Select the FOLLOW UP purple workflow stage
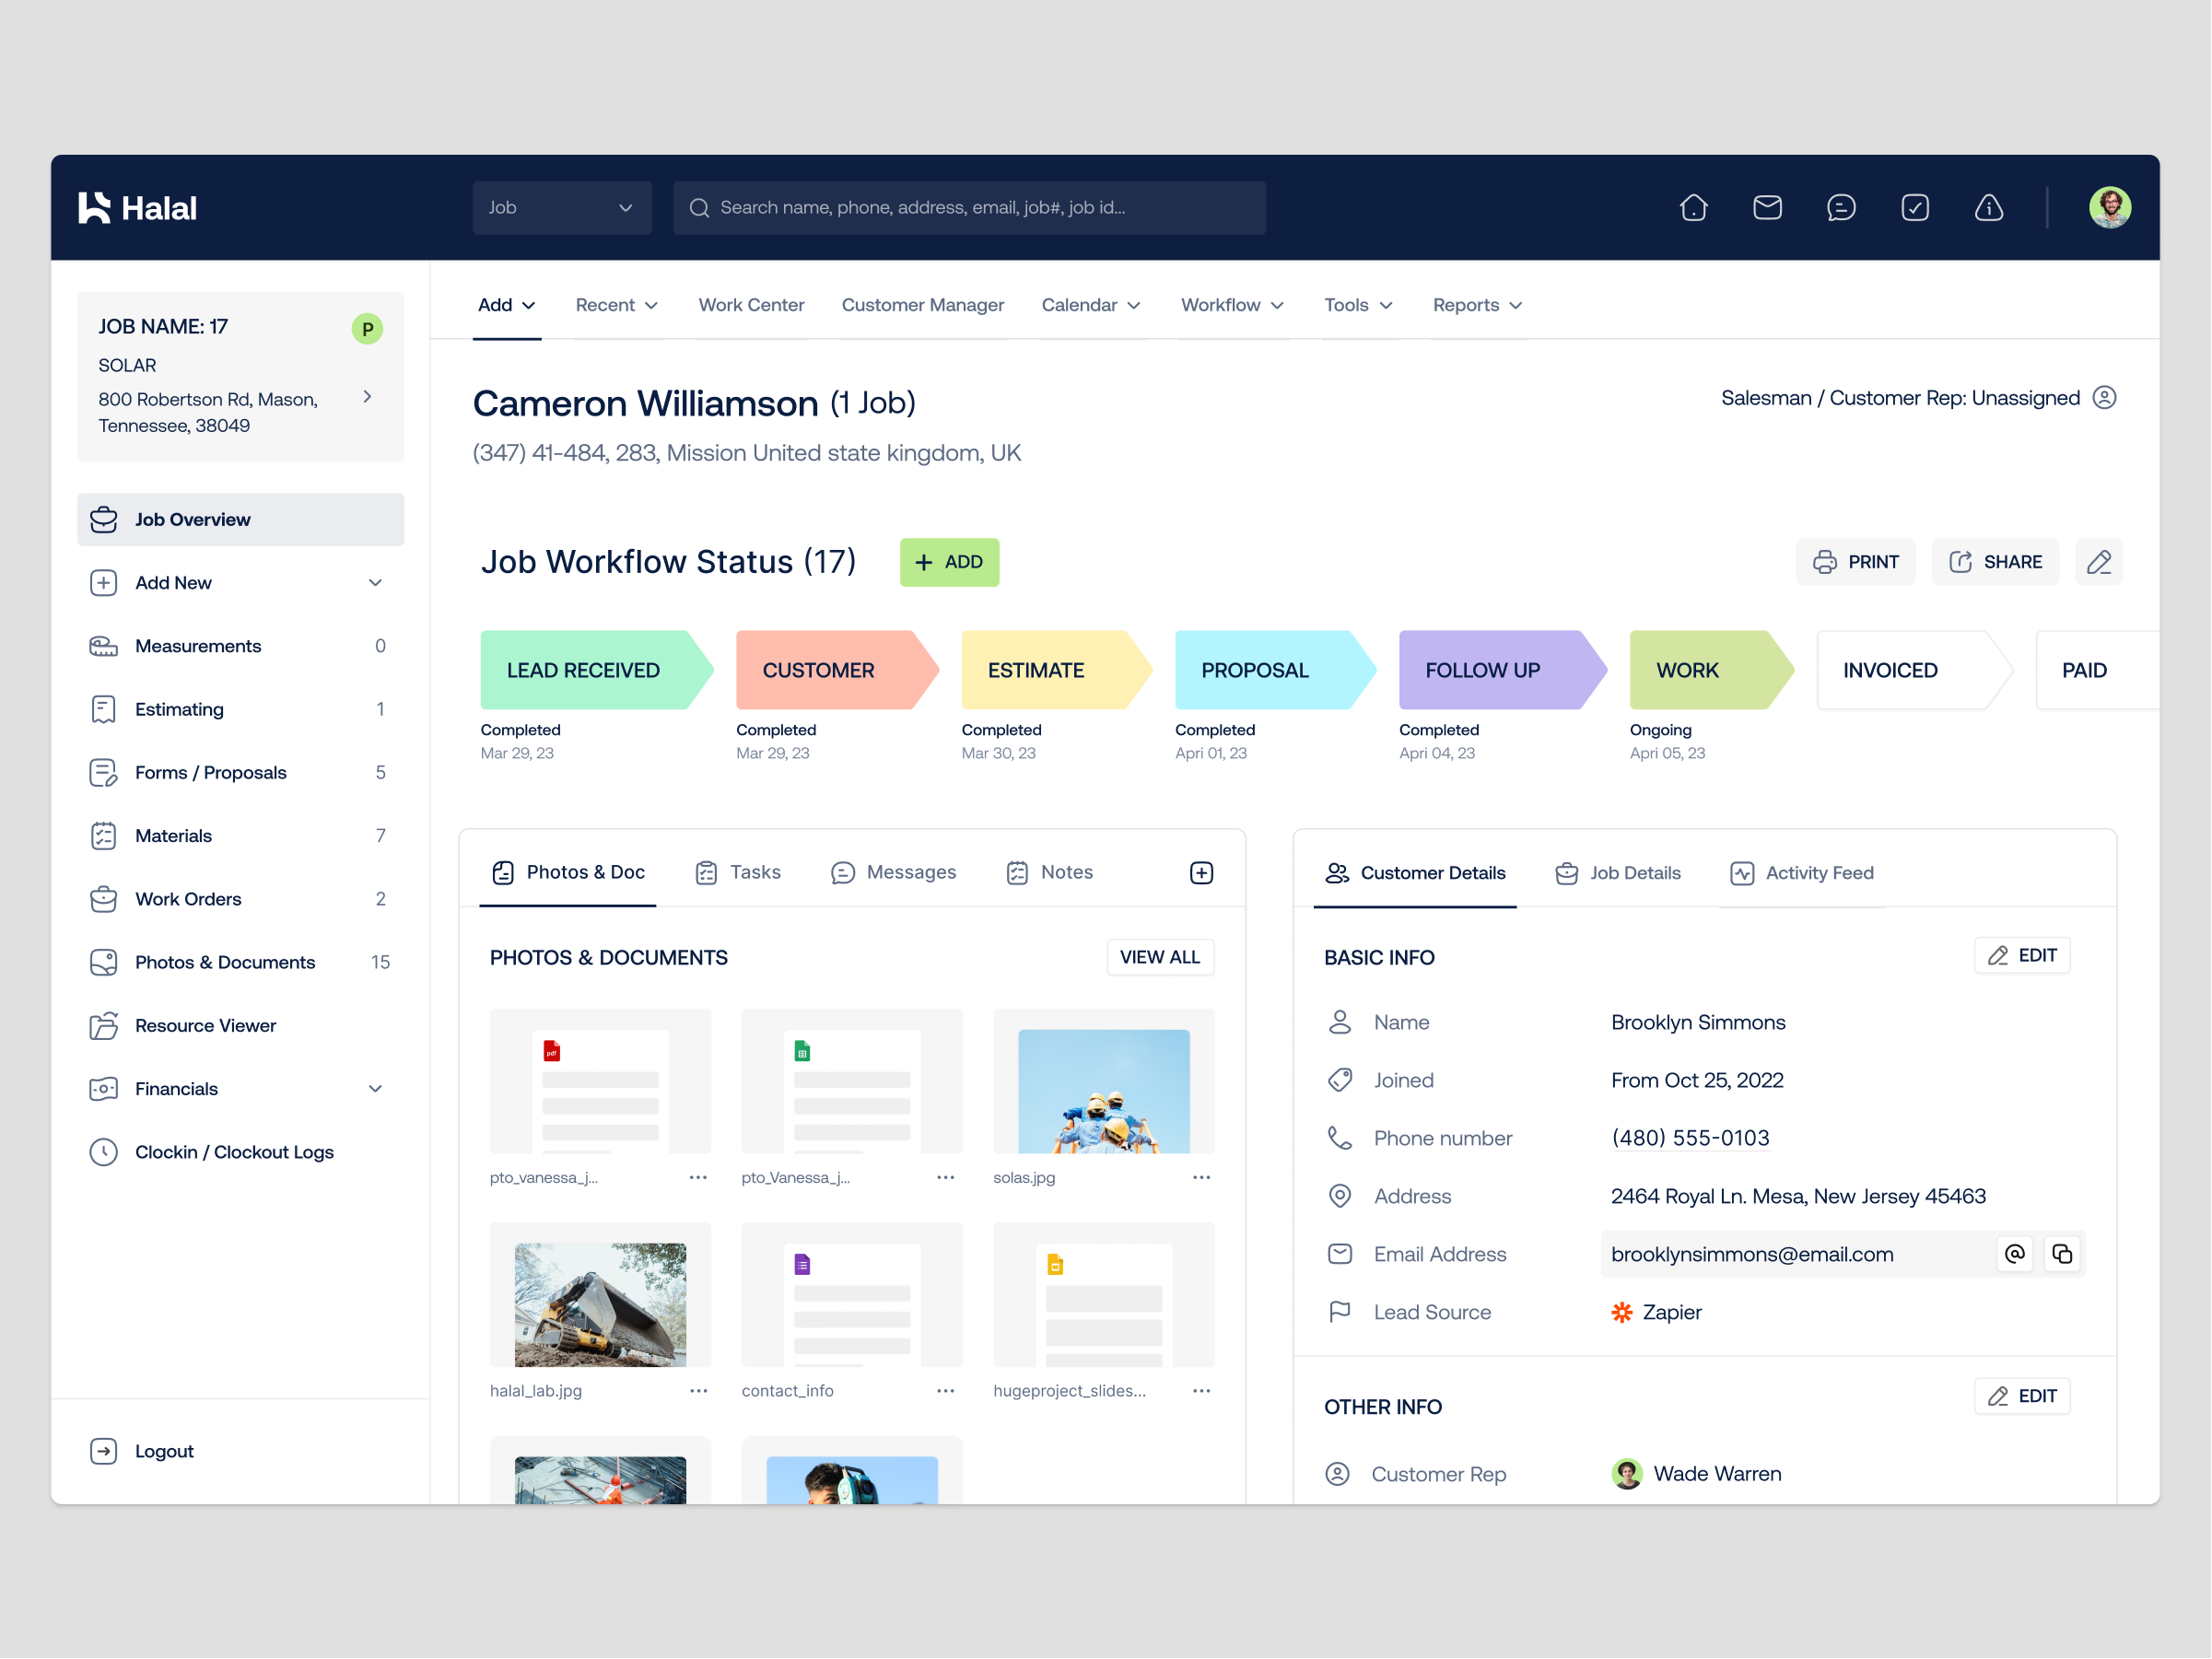 1482,670
